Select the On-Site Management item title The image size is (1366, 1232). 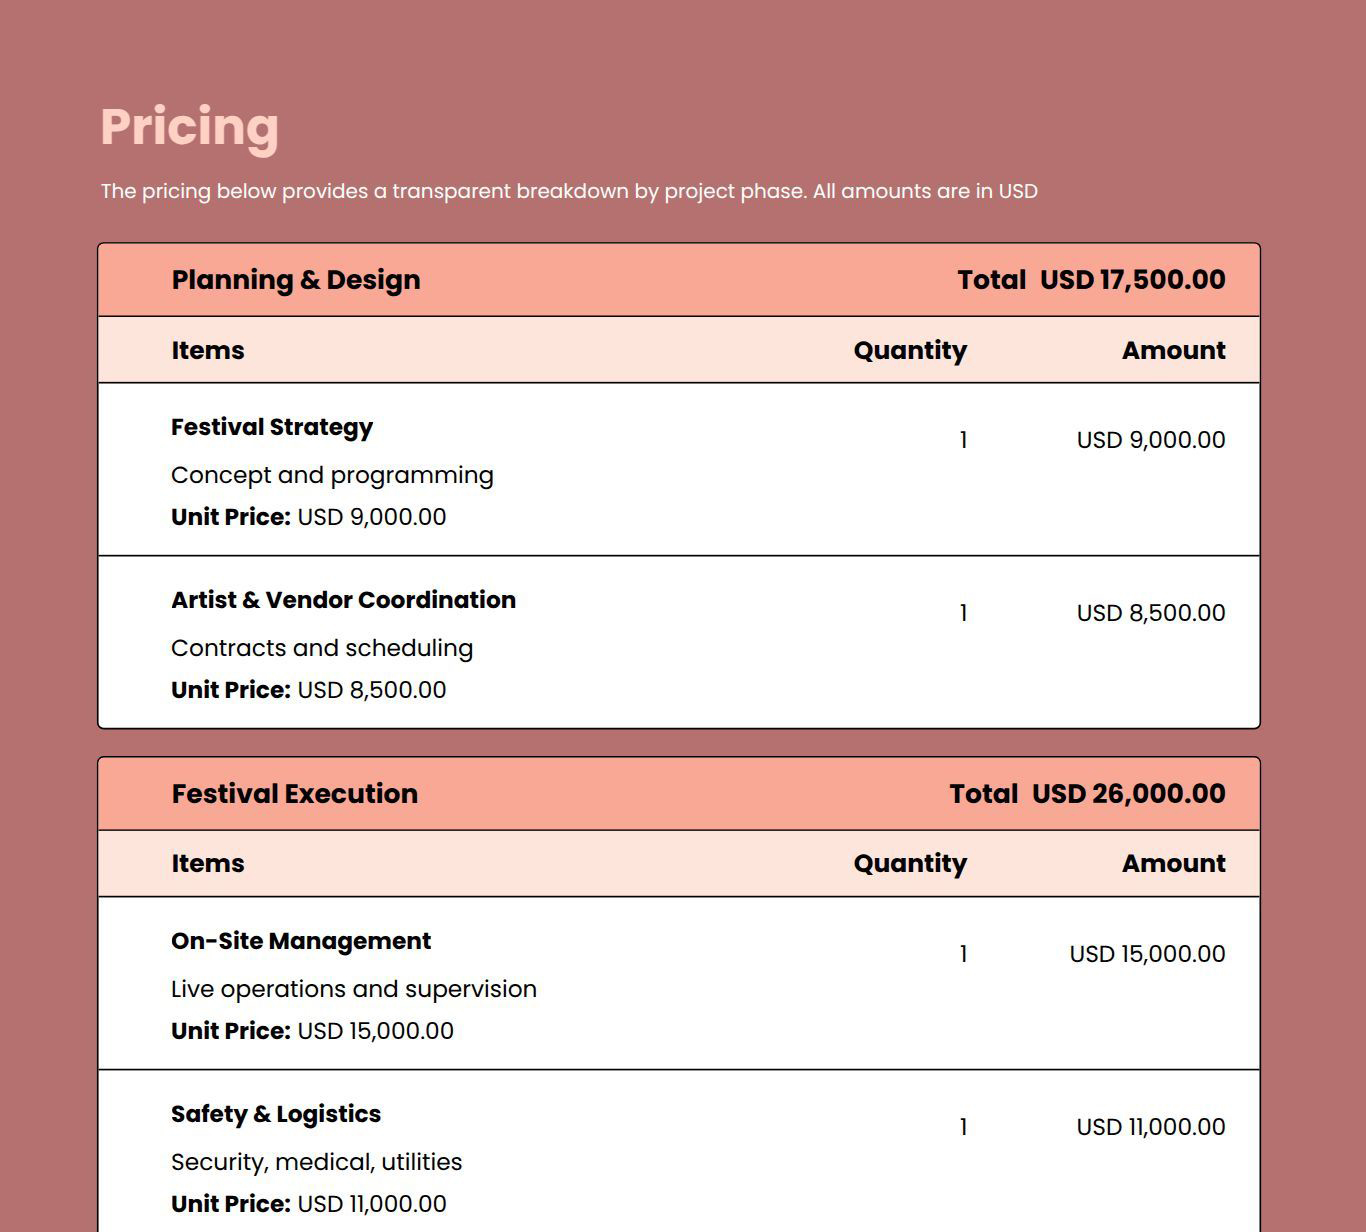[300, 941]
